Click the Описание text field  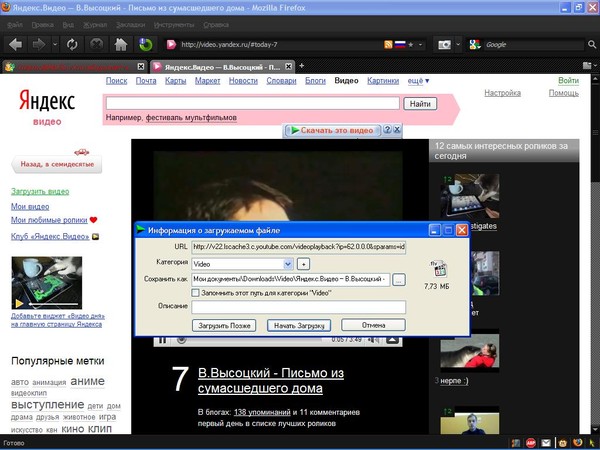[297, 306]
